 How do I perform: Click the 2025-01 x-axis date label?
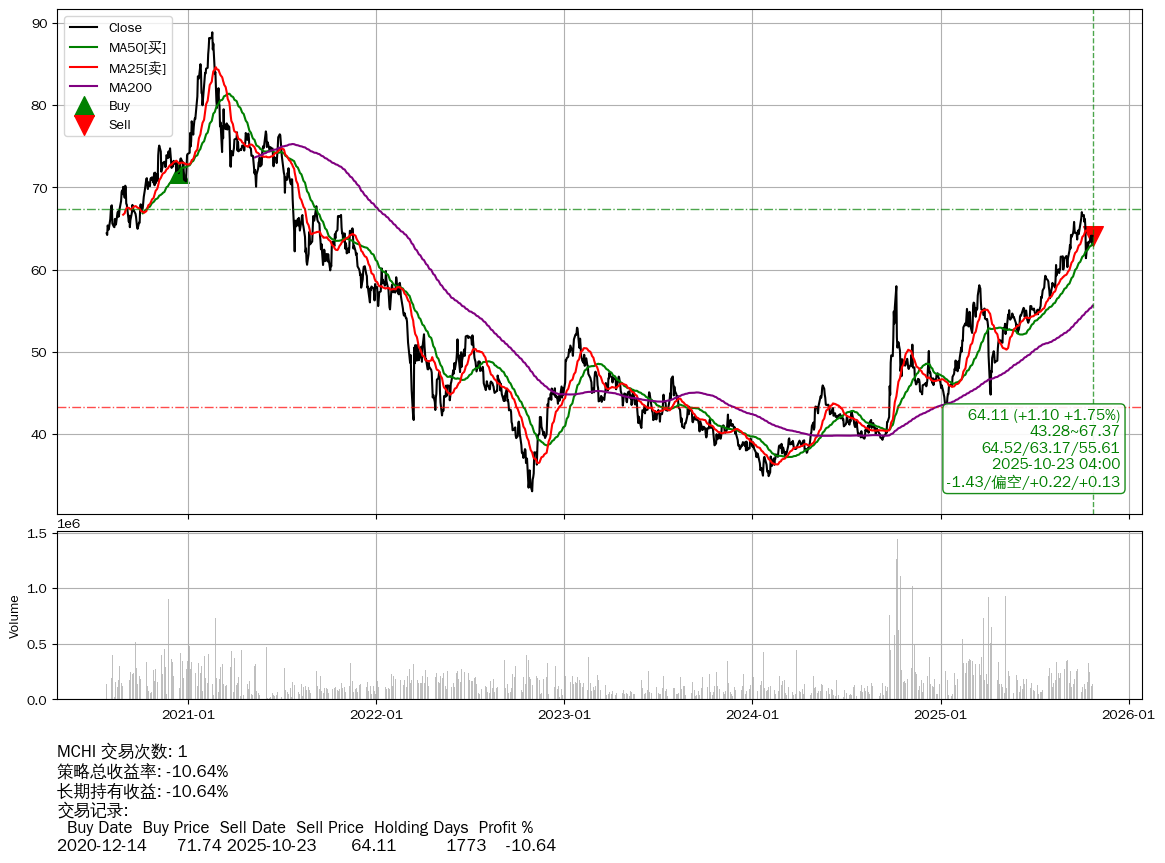tap(941, 715)
